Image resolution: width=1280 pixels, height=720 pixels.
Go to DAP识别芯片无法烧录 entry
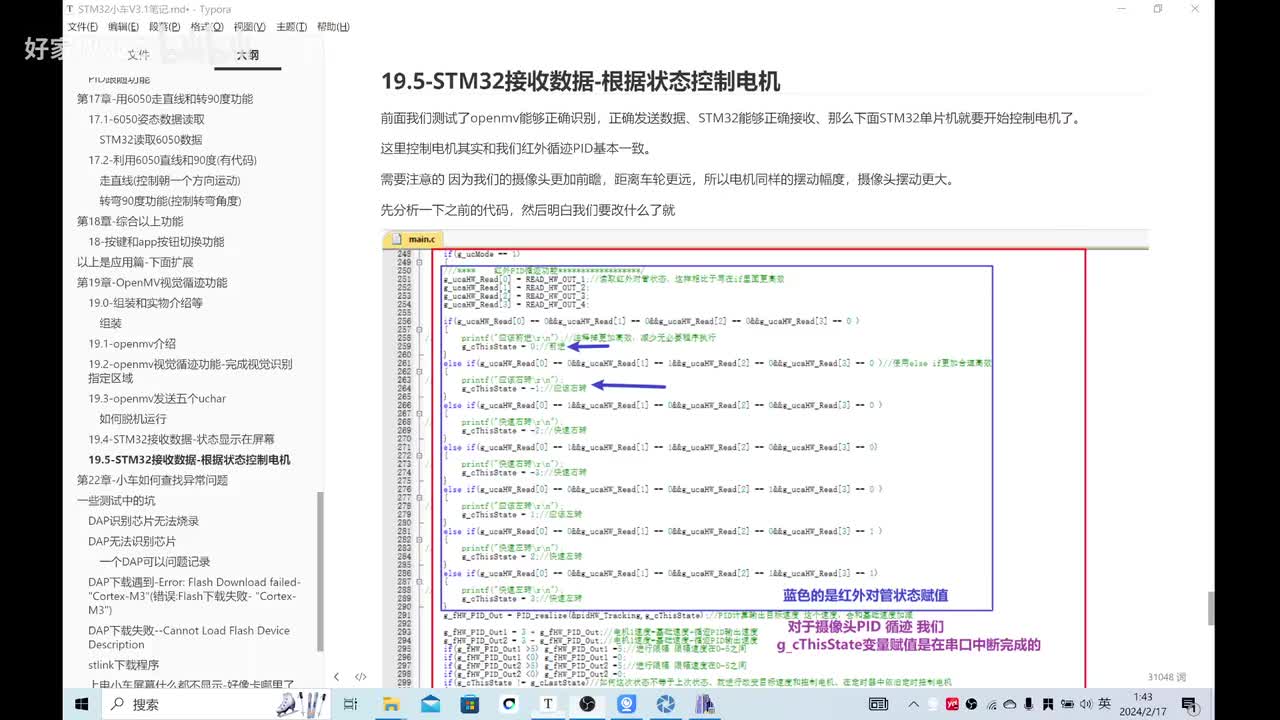143,521
